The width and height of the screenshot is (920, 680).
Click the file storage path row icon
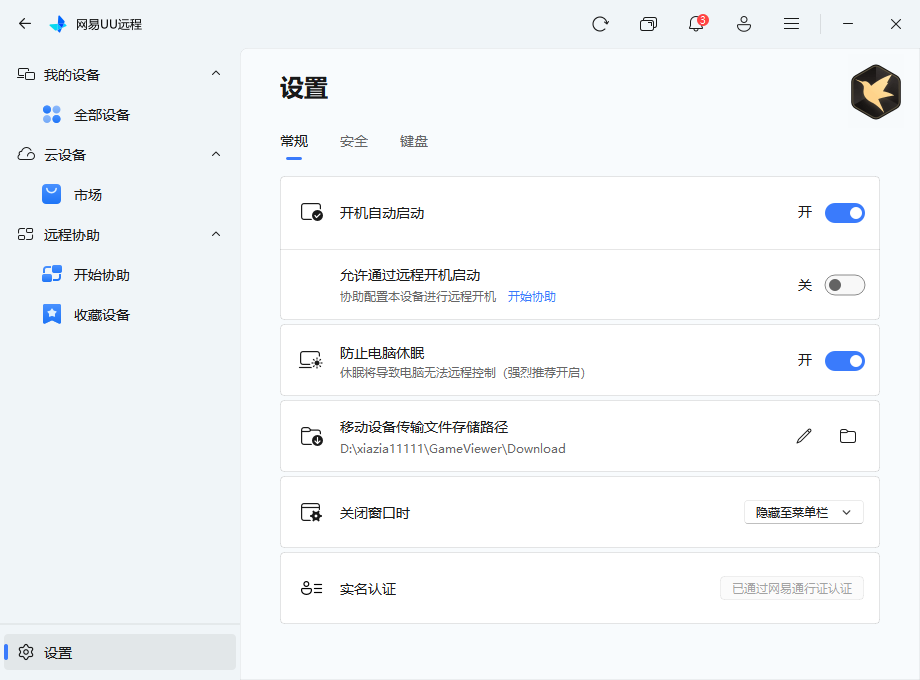click(312, 436)
